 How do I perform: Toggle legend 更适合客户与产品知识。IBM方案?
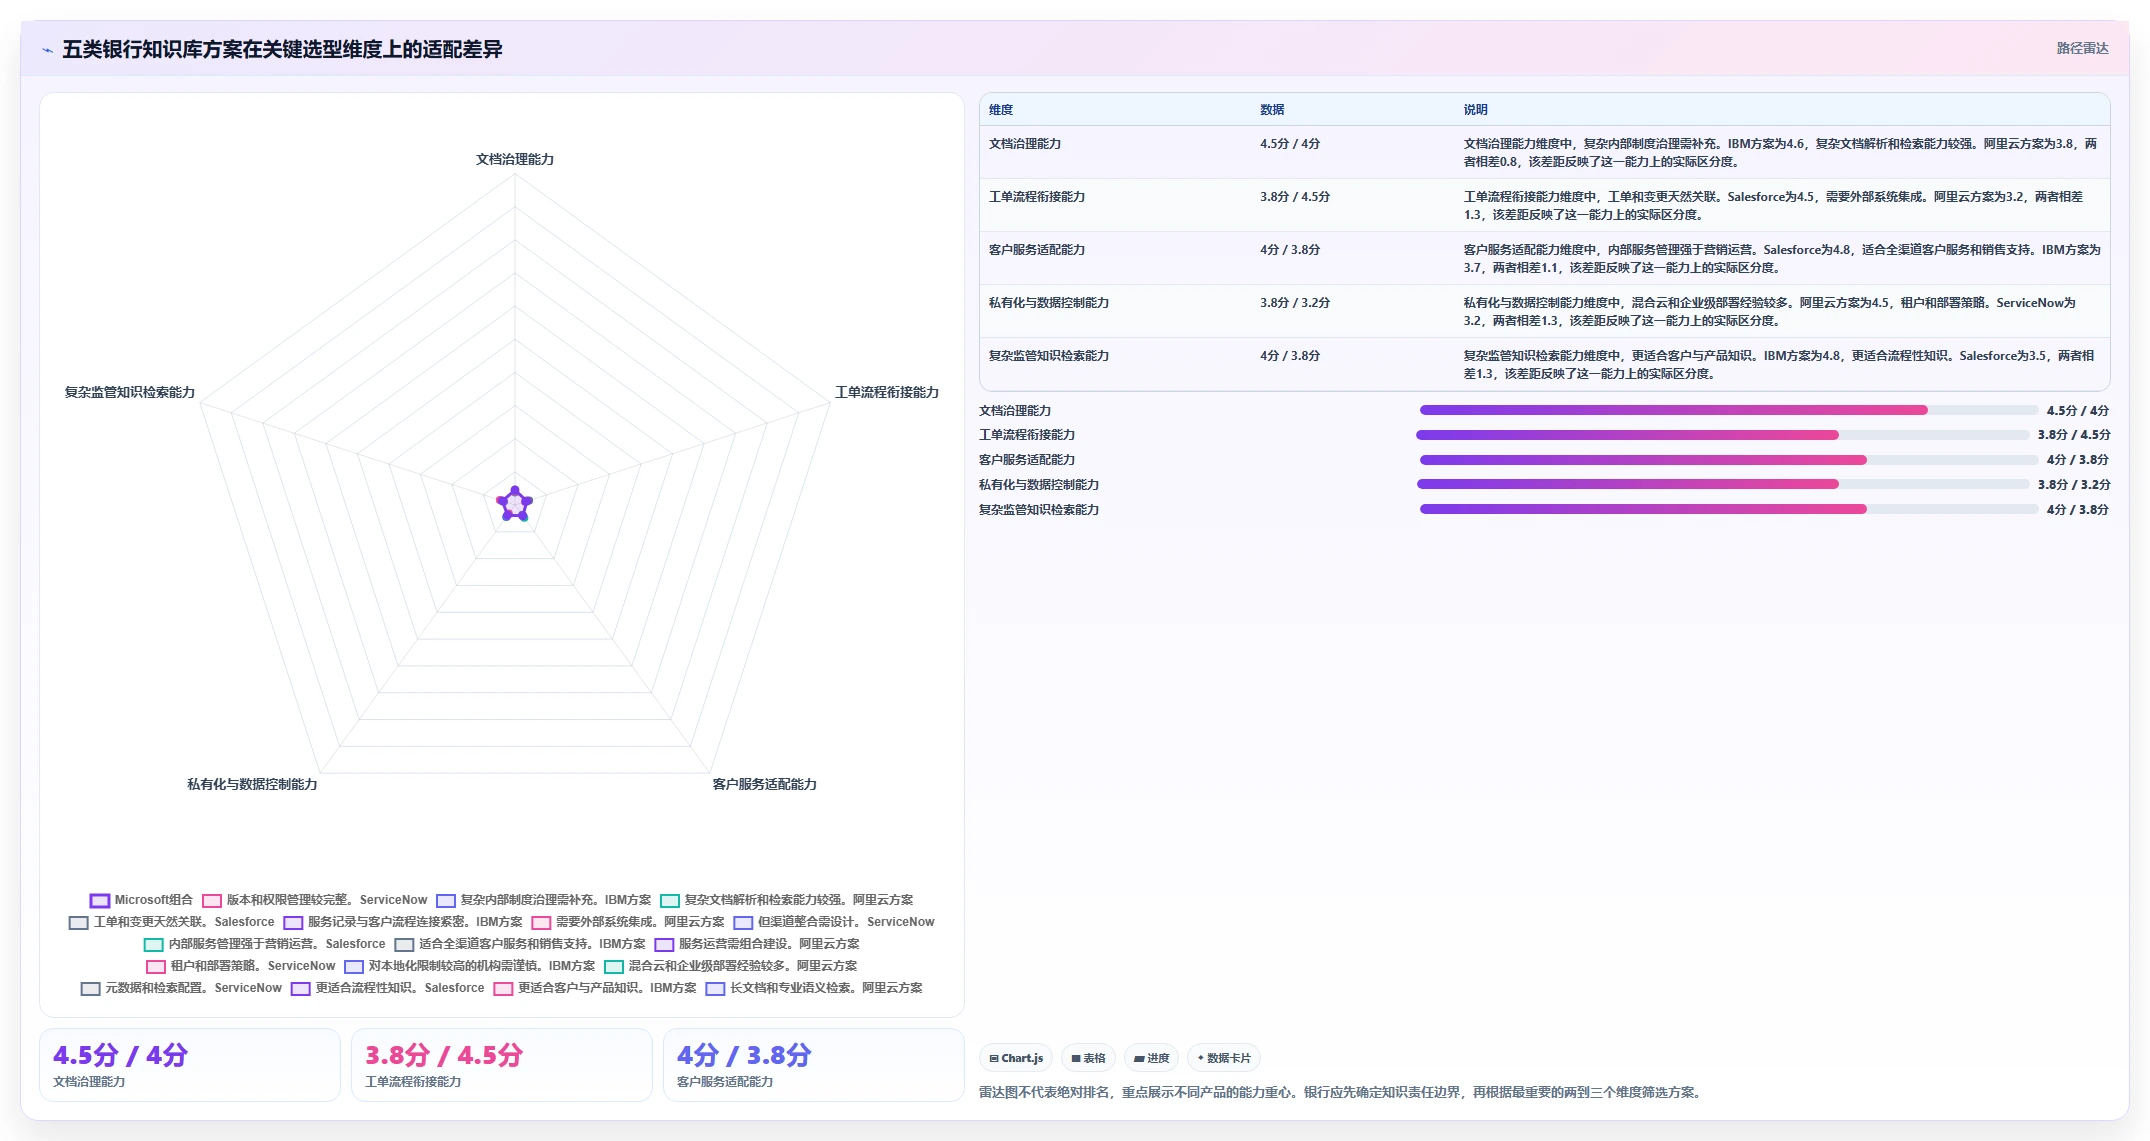click(x=595, y=988)
